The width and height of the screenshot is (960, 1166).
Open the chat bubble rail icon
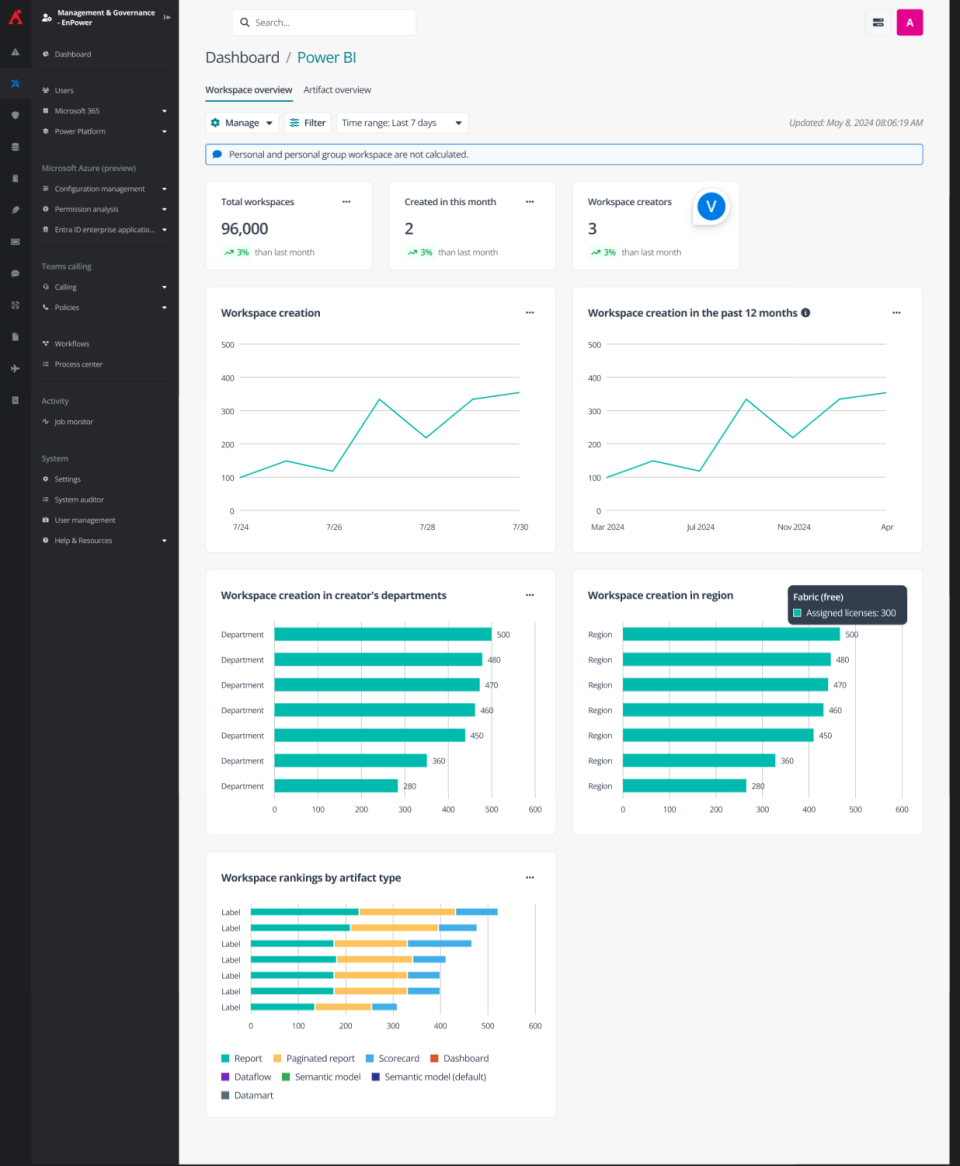click(16, 274)
